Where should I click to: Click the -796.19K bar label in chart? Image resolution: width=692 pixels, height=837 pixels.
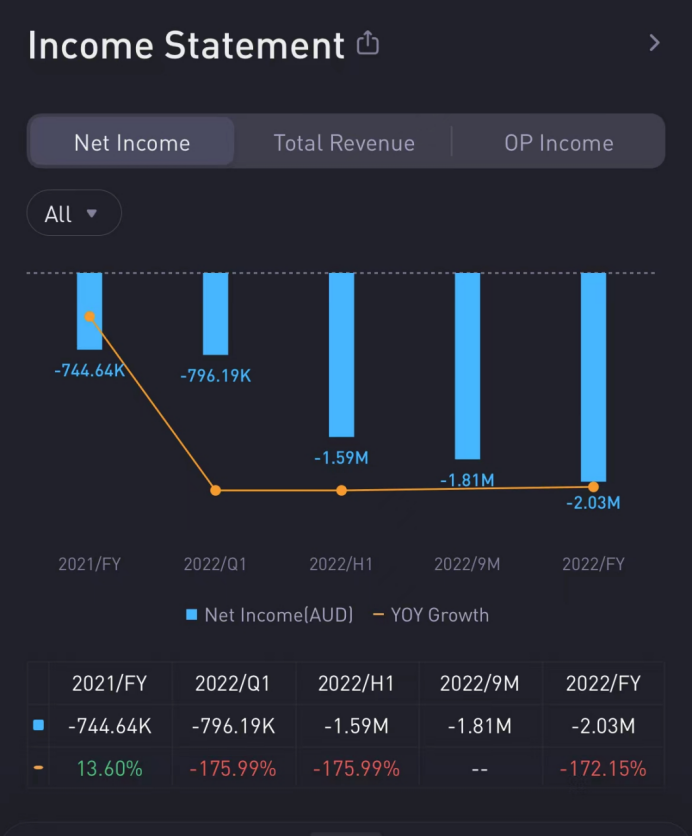(x=215, y=376)
